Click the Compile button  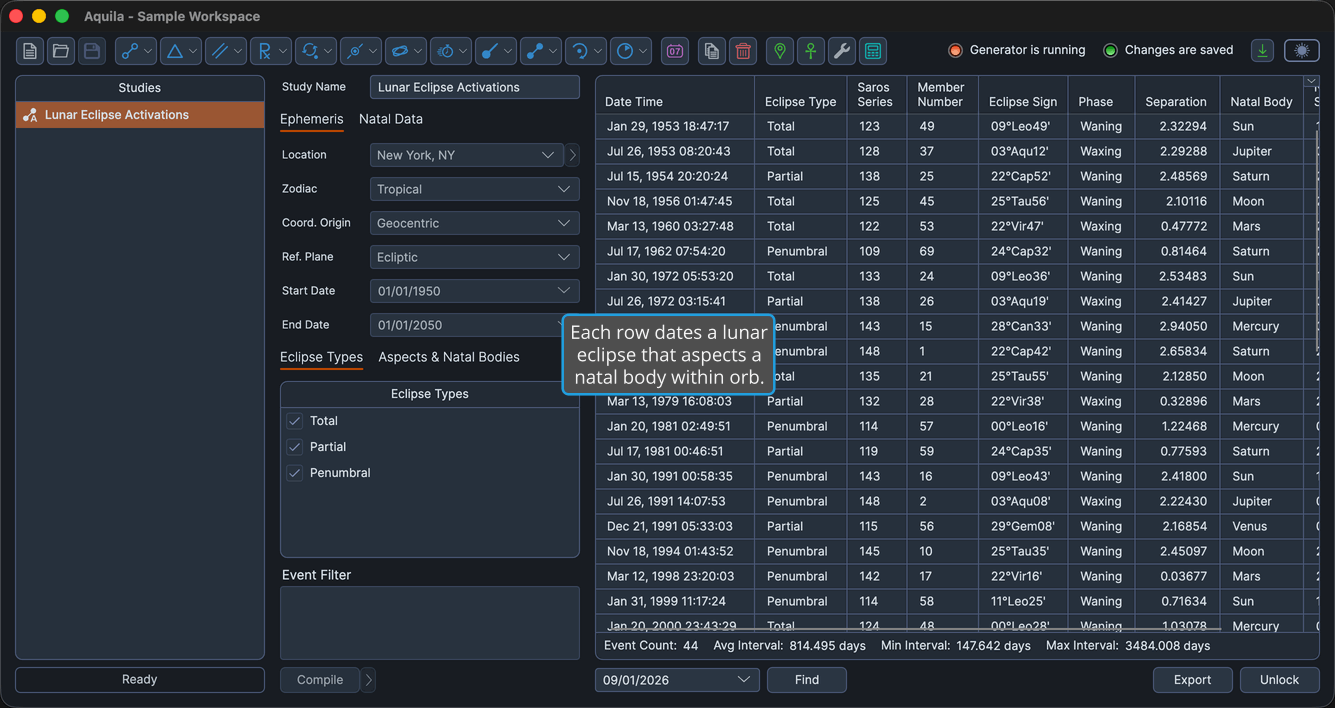320,680
